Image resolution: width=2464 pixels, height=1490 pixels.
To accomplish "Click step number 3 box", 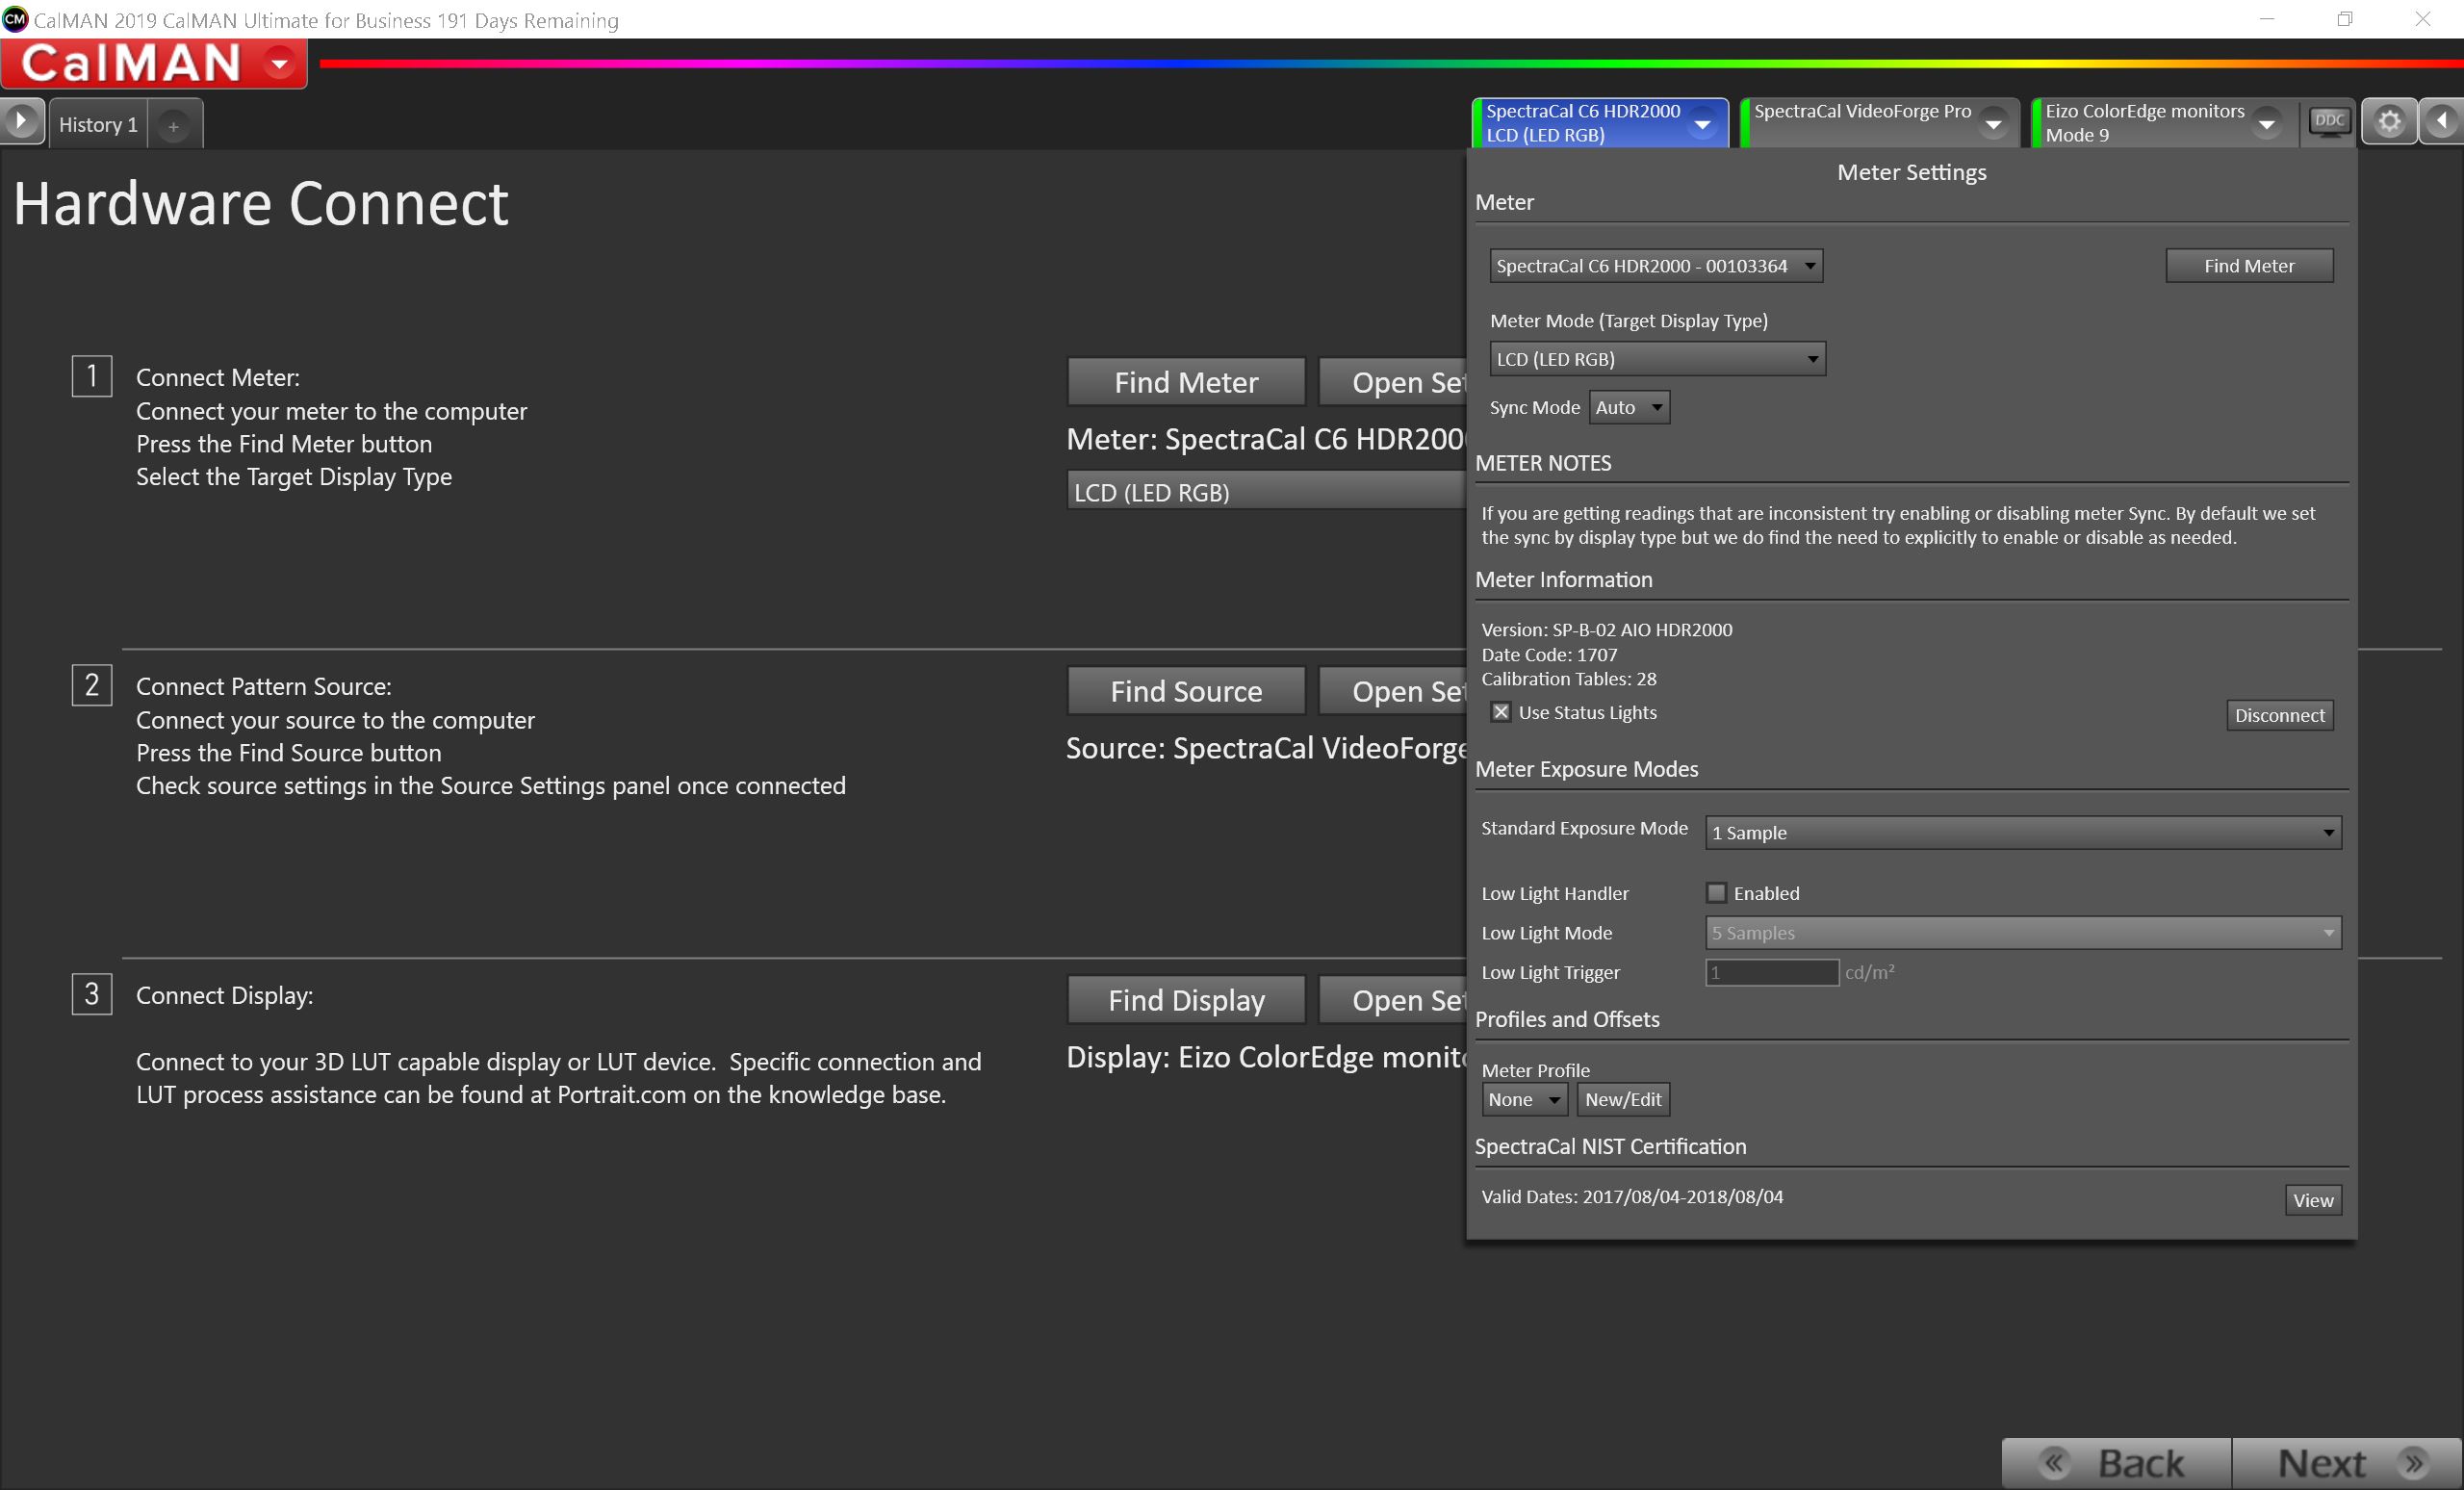I will (92, 994).
